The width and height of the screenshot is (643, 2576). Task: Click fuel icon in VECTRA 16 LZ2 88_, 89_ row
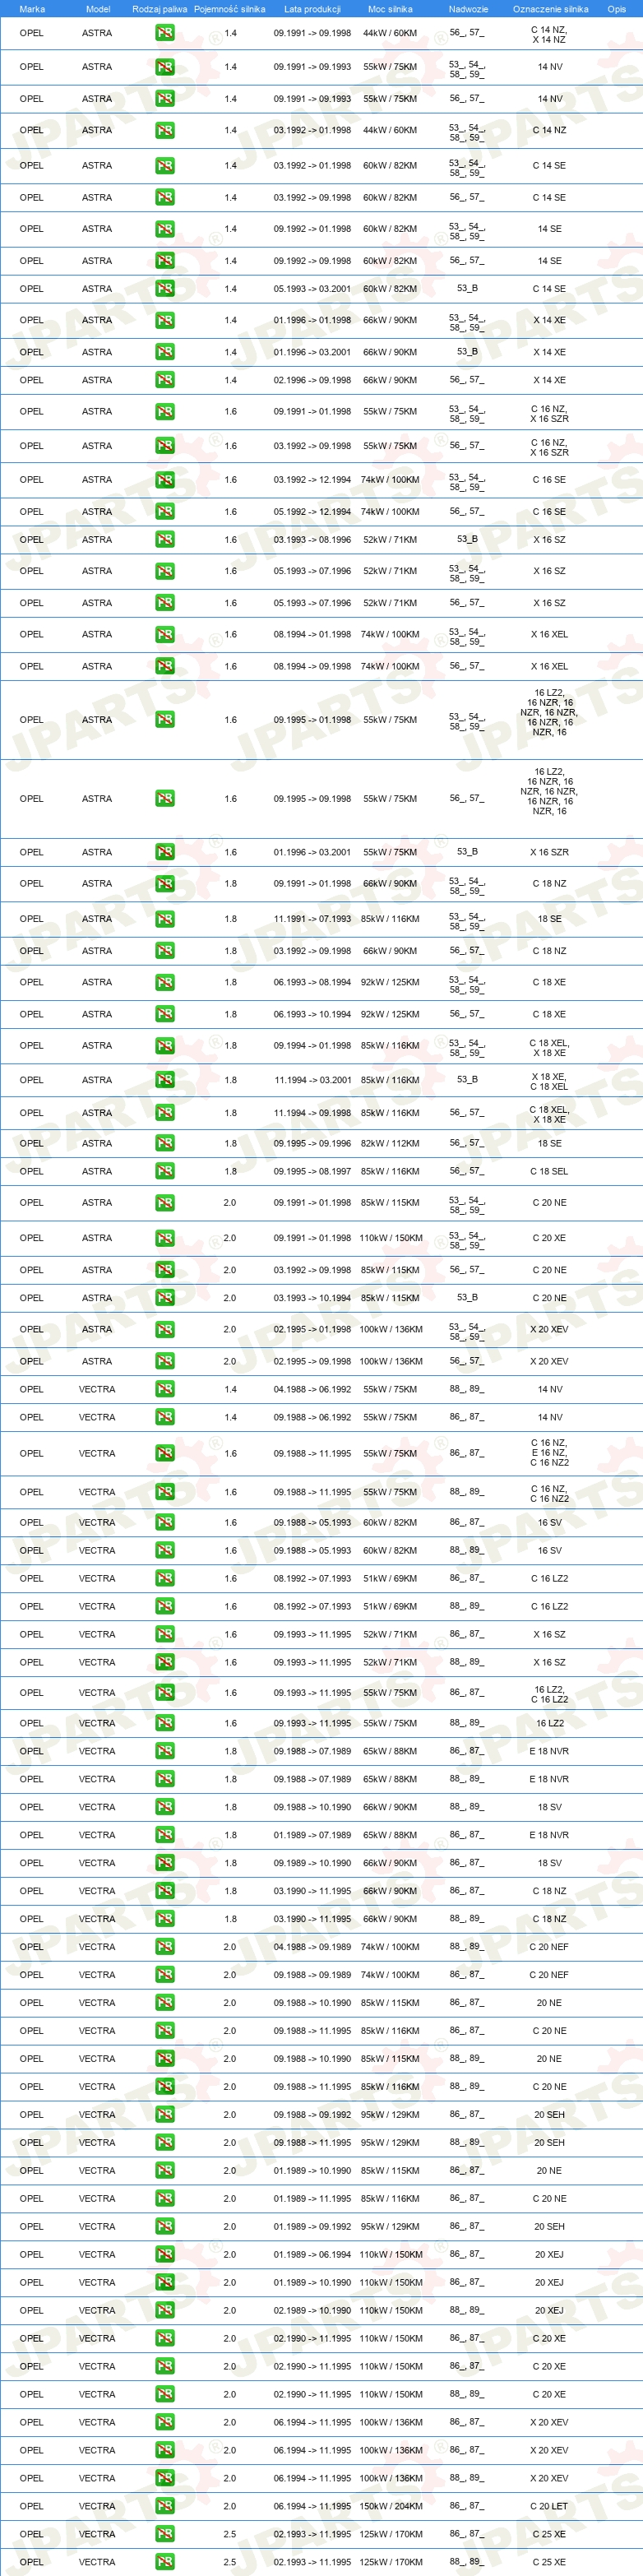(x=165, y=1723)
